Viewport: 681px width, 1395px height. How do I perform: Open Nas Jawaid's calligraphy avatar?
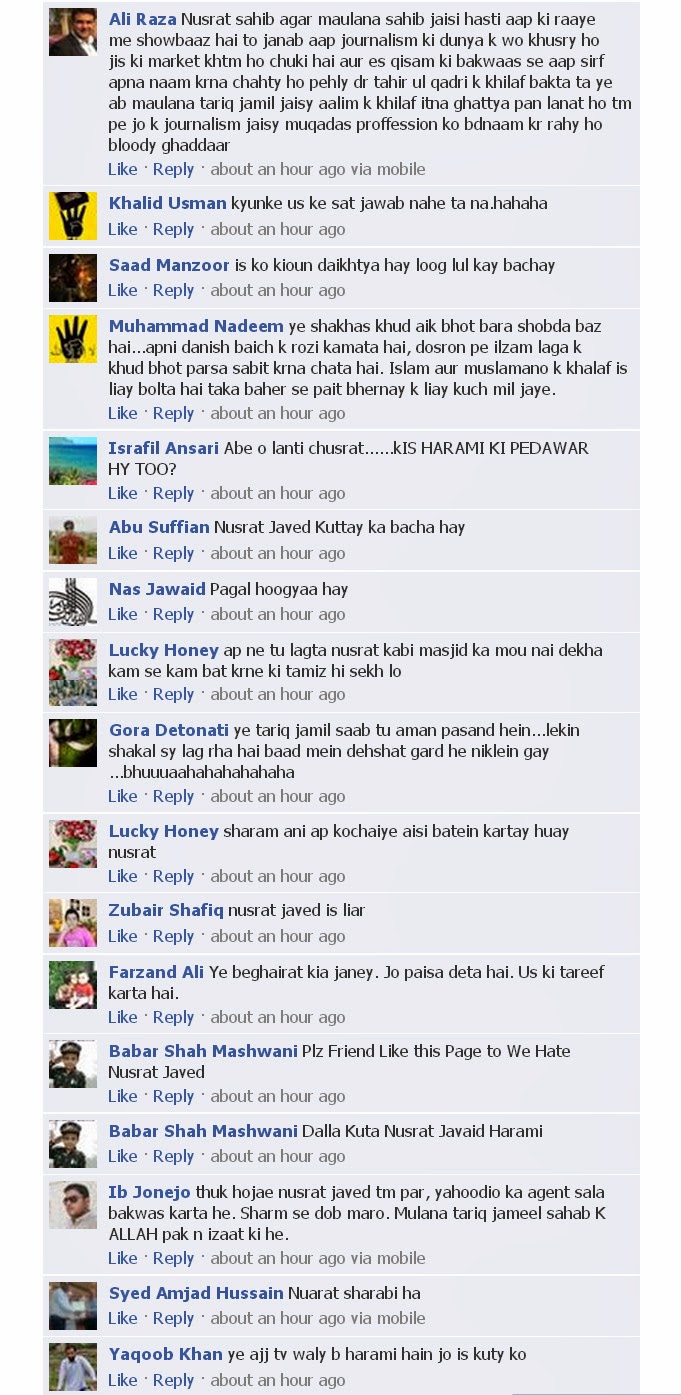coord(73,602)
